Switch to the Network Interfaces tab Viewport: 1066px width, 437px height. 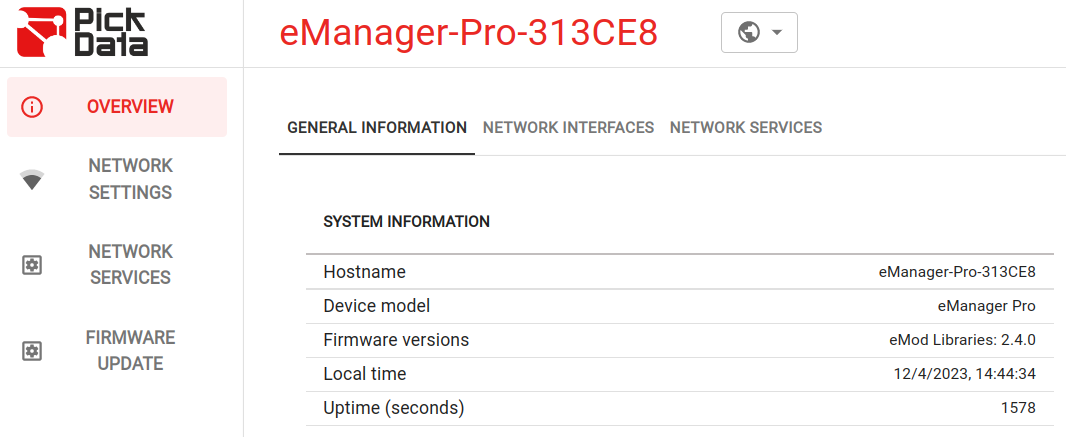pos(568,128)
